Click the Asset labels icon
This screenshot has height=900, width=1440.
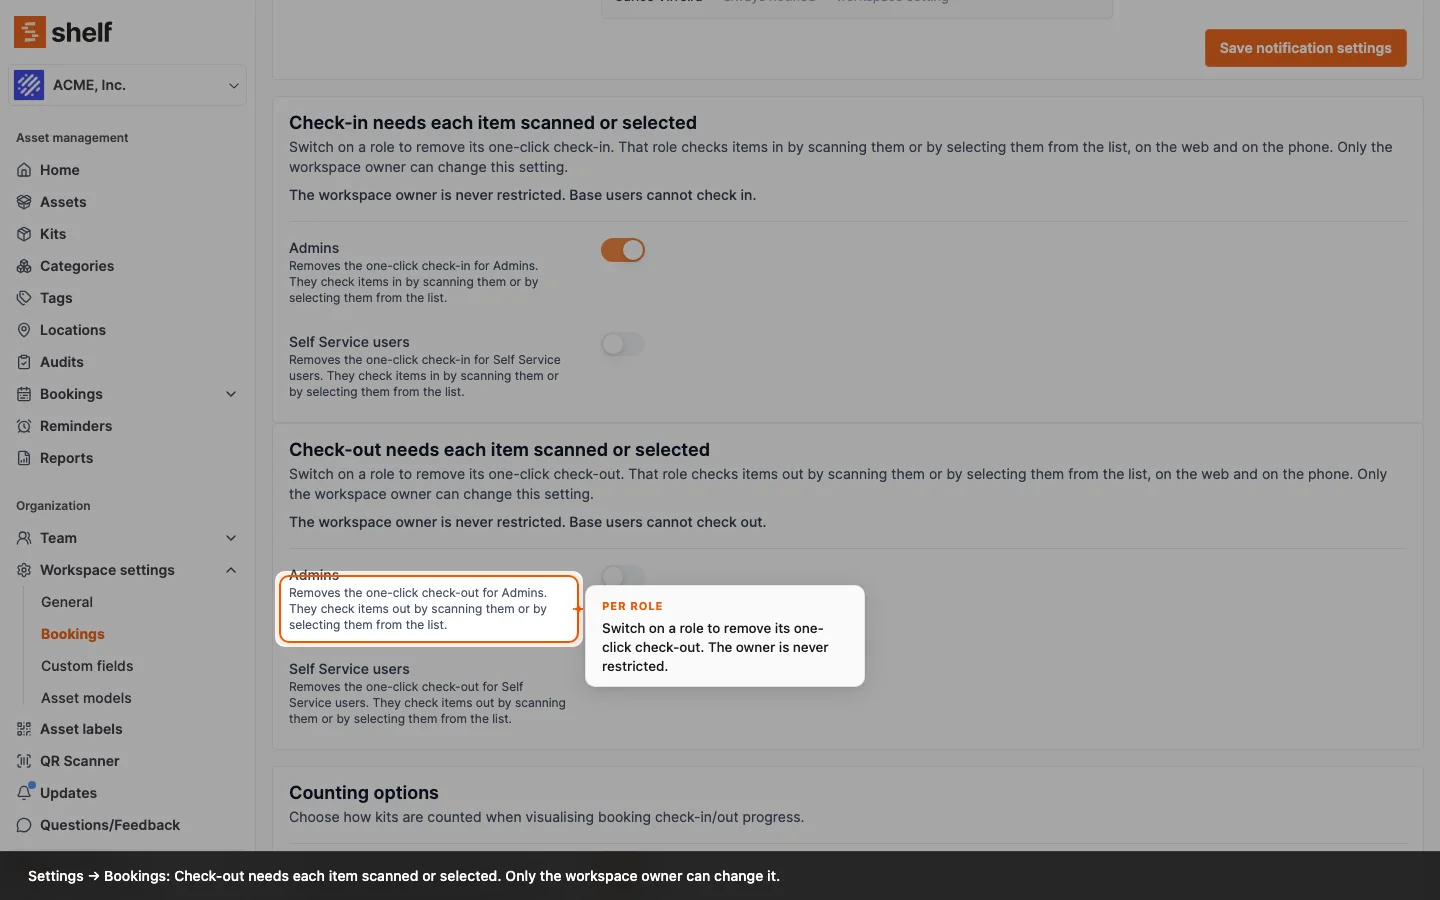(x=24, y=729)
